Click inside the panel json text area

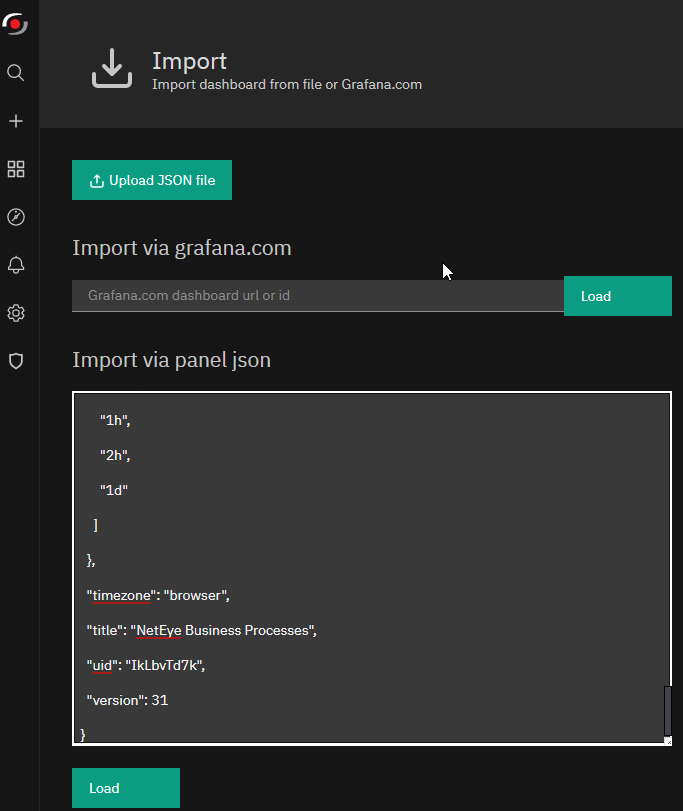click(x=369, y=568)
